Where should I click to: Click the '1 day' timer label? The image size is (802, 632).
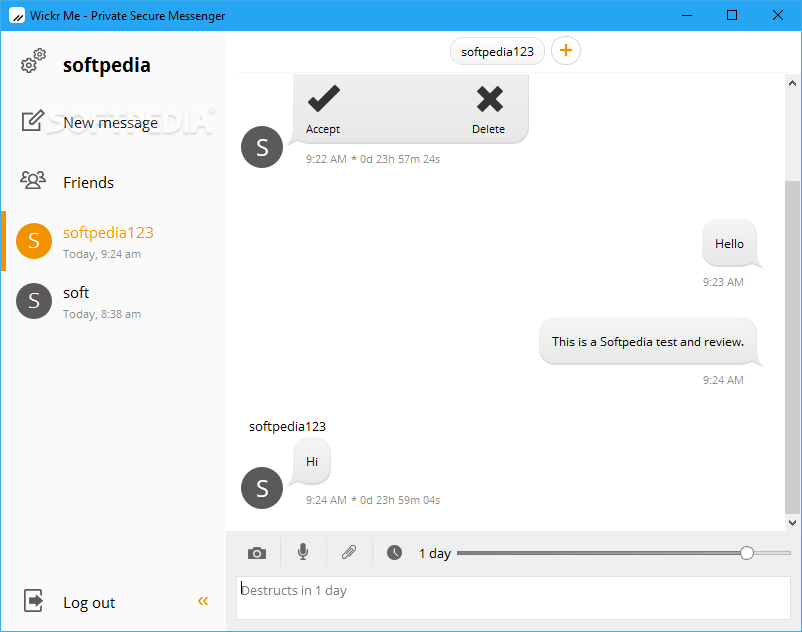pyautogui.click(x=435, y=553)
